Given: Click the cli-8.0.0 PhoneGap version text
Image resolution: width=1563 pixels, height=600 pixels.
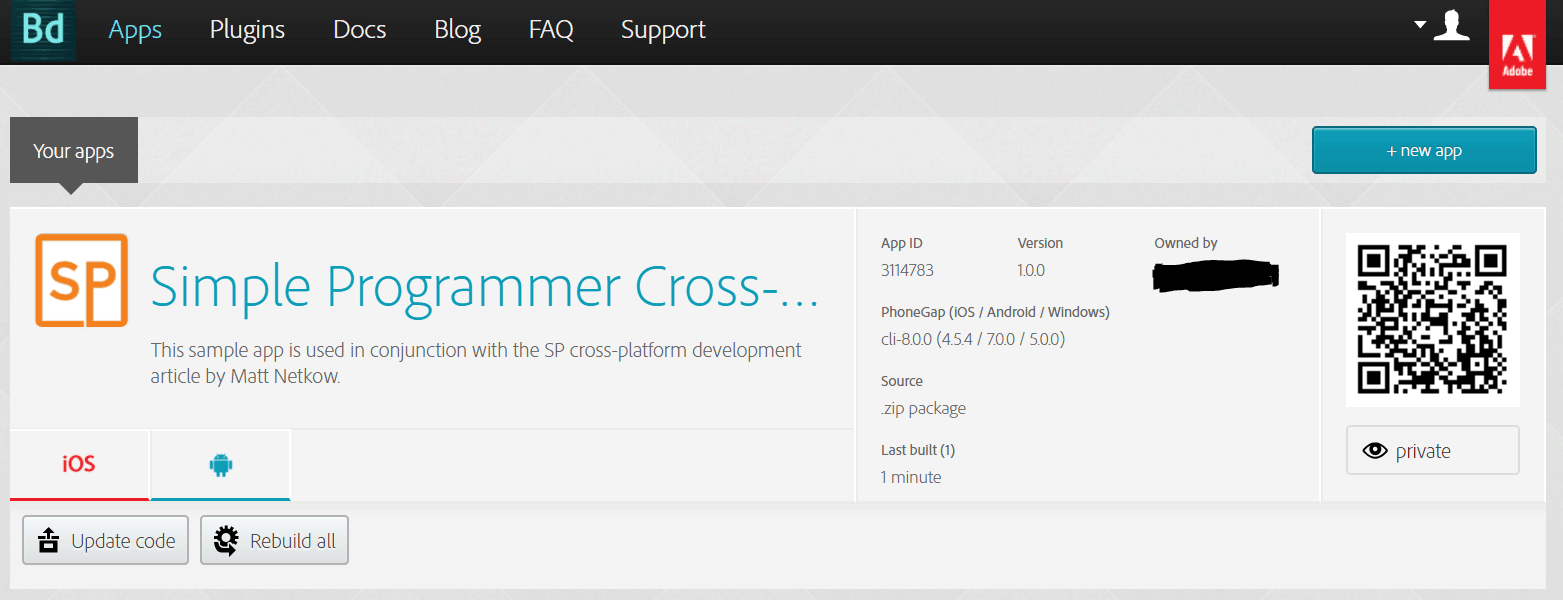Looking at the screenshot, I should pyautogui.click(x=973, y=339).
